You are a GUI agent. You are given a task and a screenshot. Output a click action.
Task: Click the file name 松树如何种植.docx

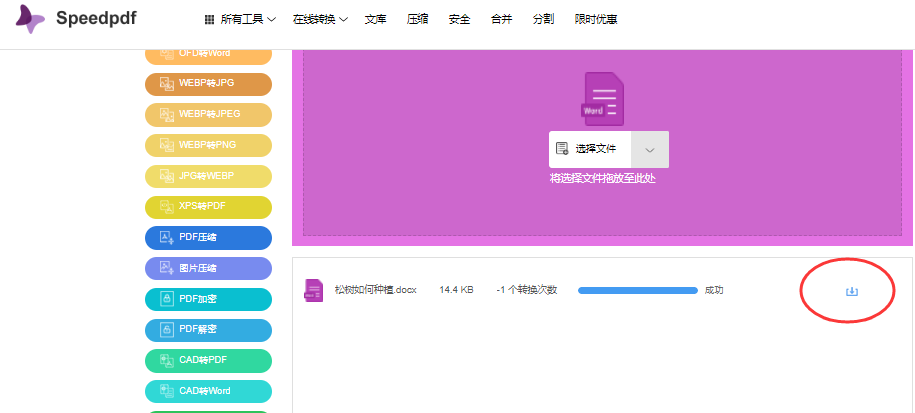376,290
